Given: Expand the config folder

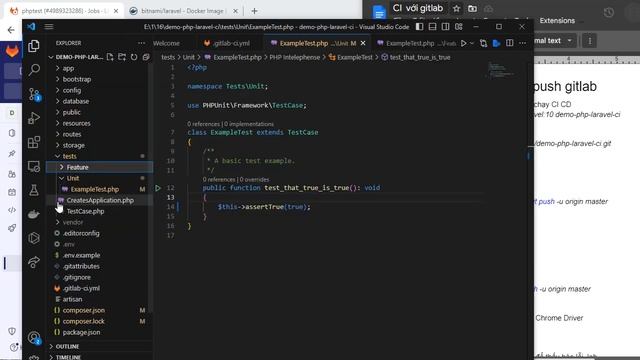Looking at the screenshot, I should pos(72,90).
